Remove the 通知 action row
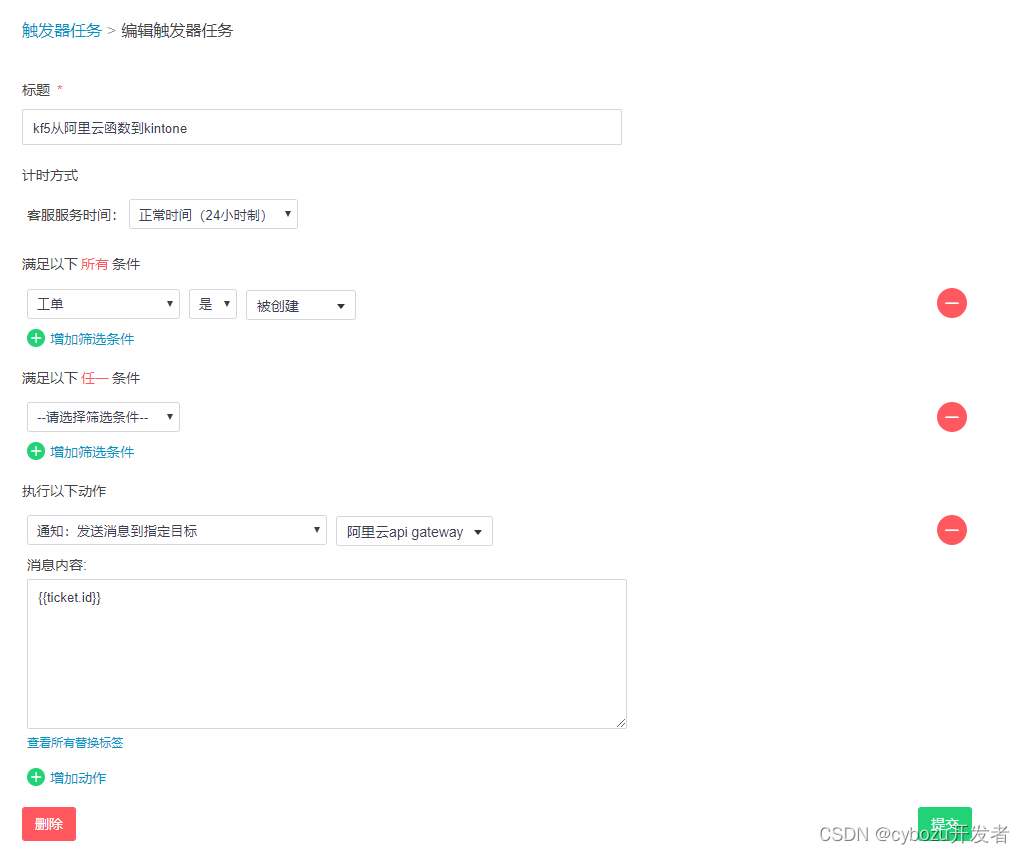 [x=951, y=530]
